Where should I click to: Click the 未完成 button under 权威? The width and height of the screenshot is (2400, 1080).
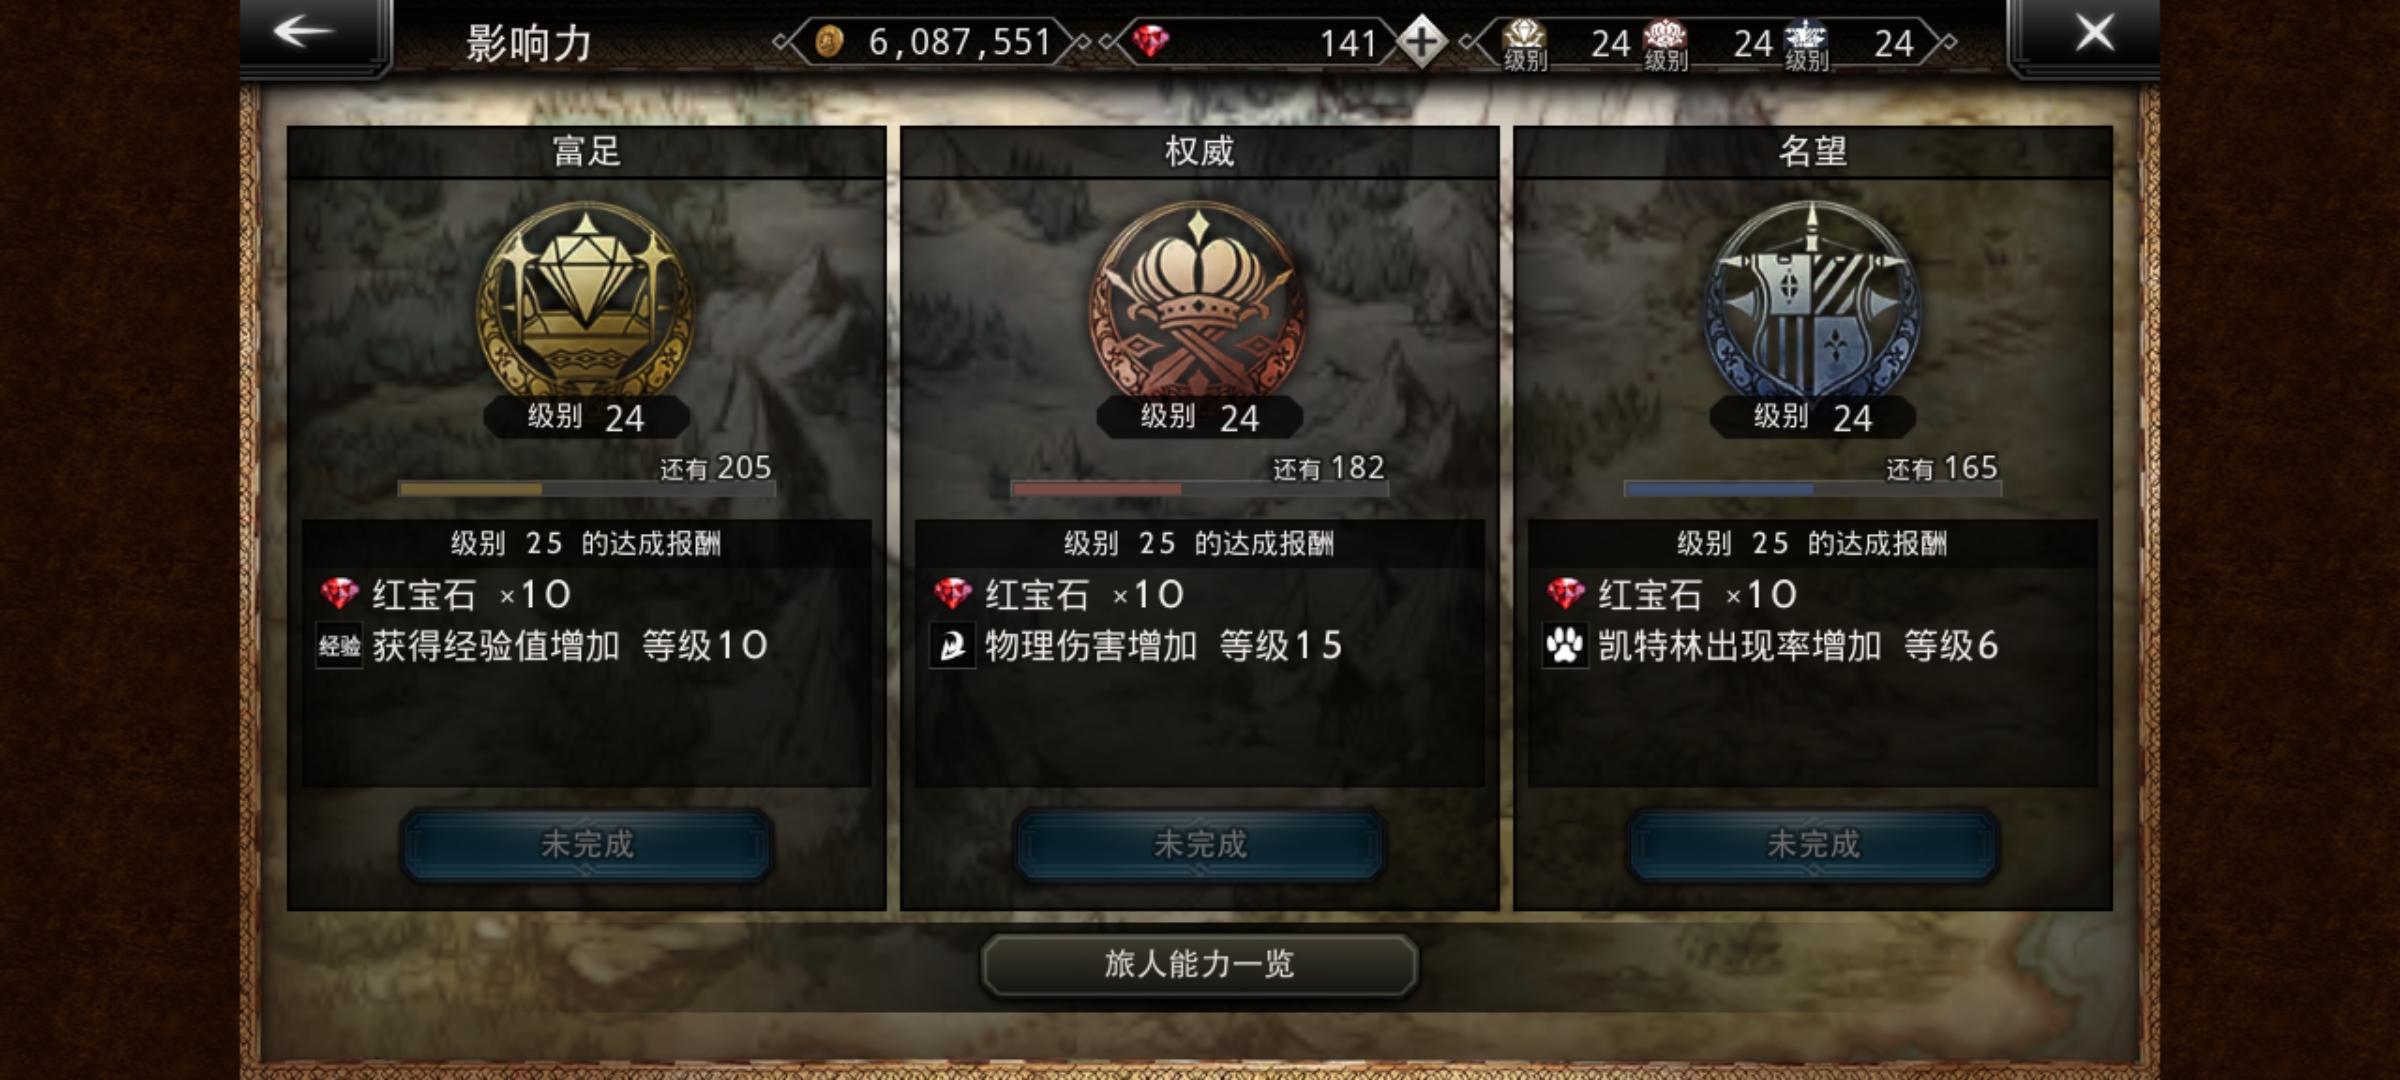1200,845
